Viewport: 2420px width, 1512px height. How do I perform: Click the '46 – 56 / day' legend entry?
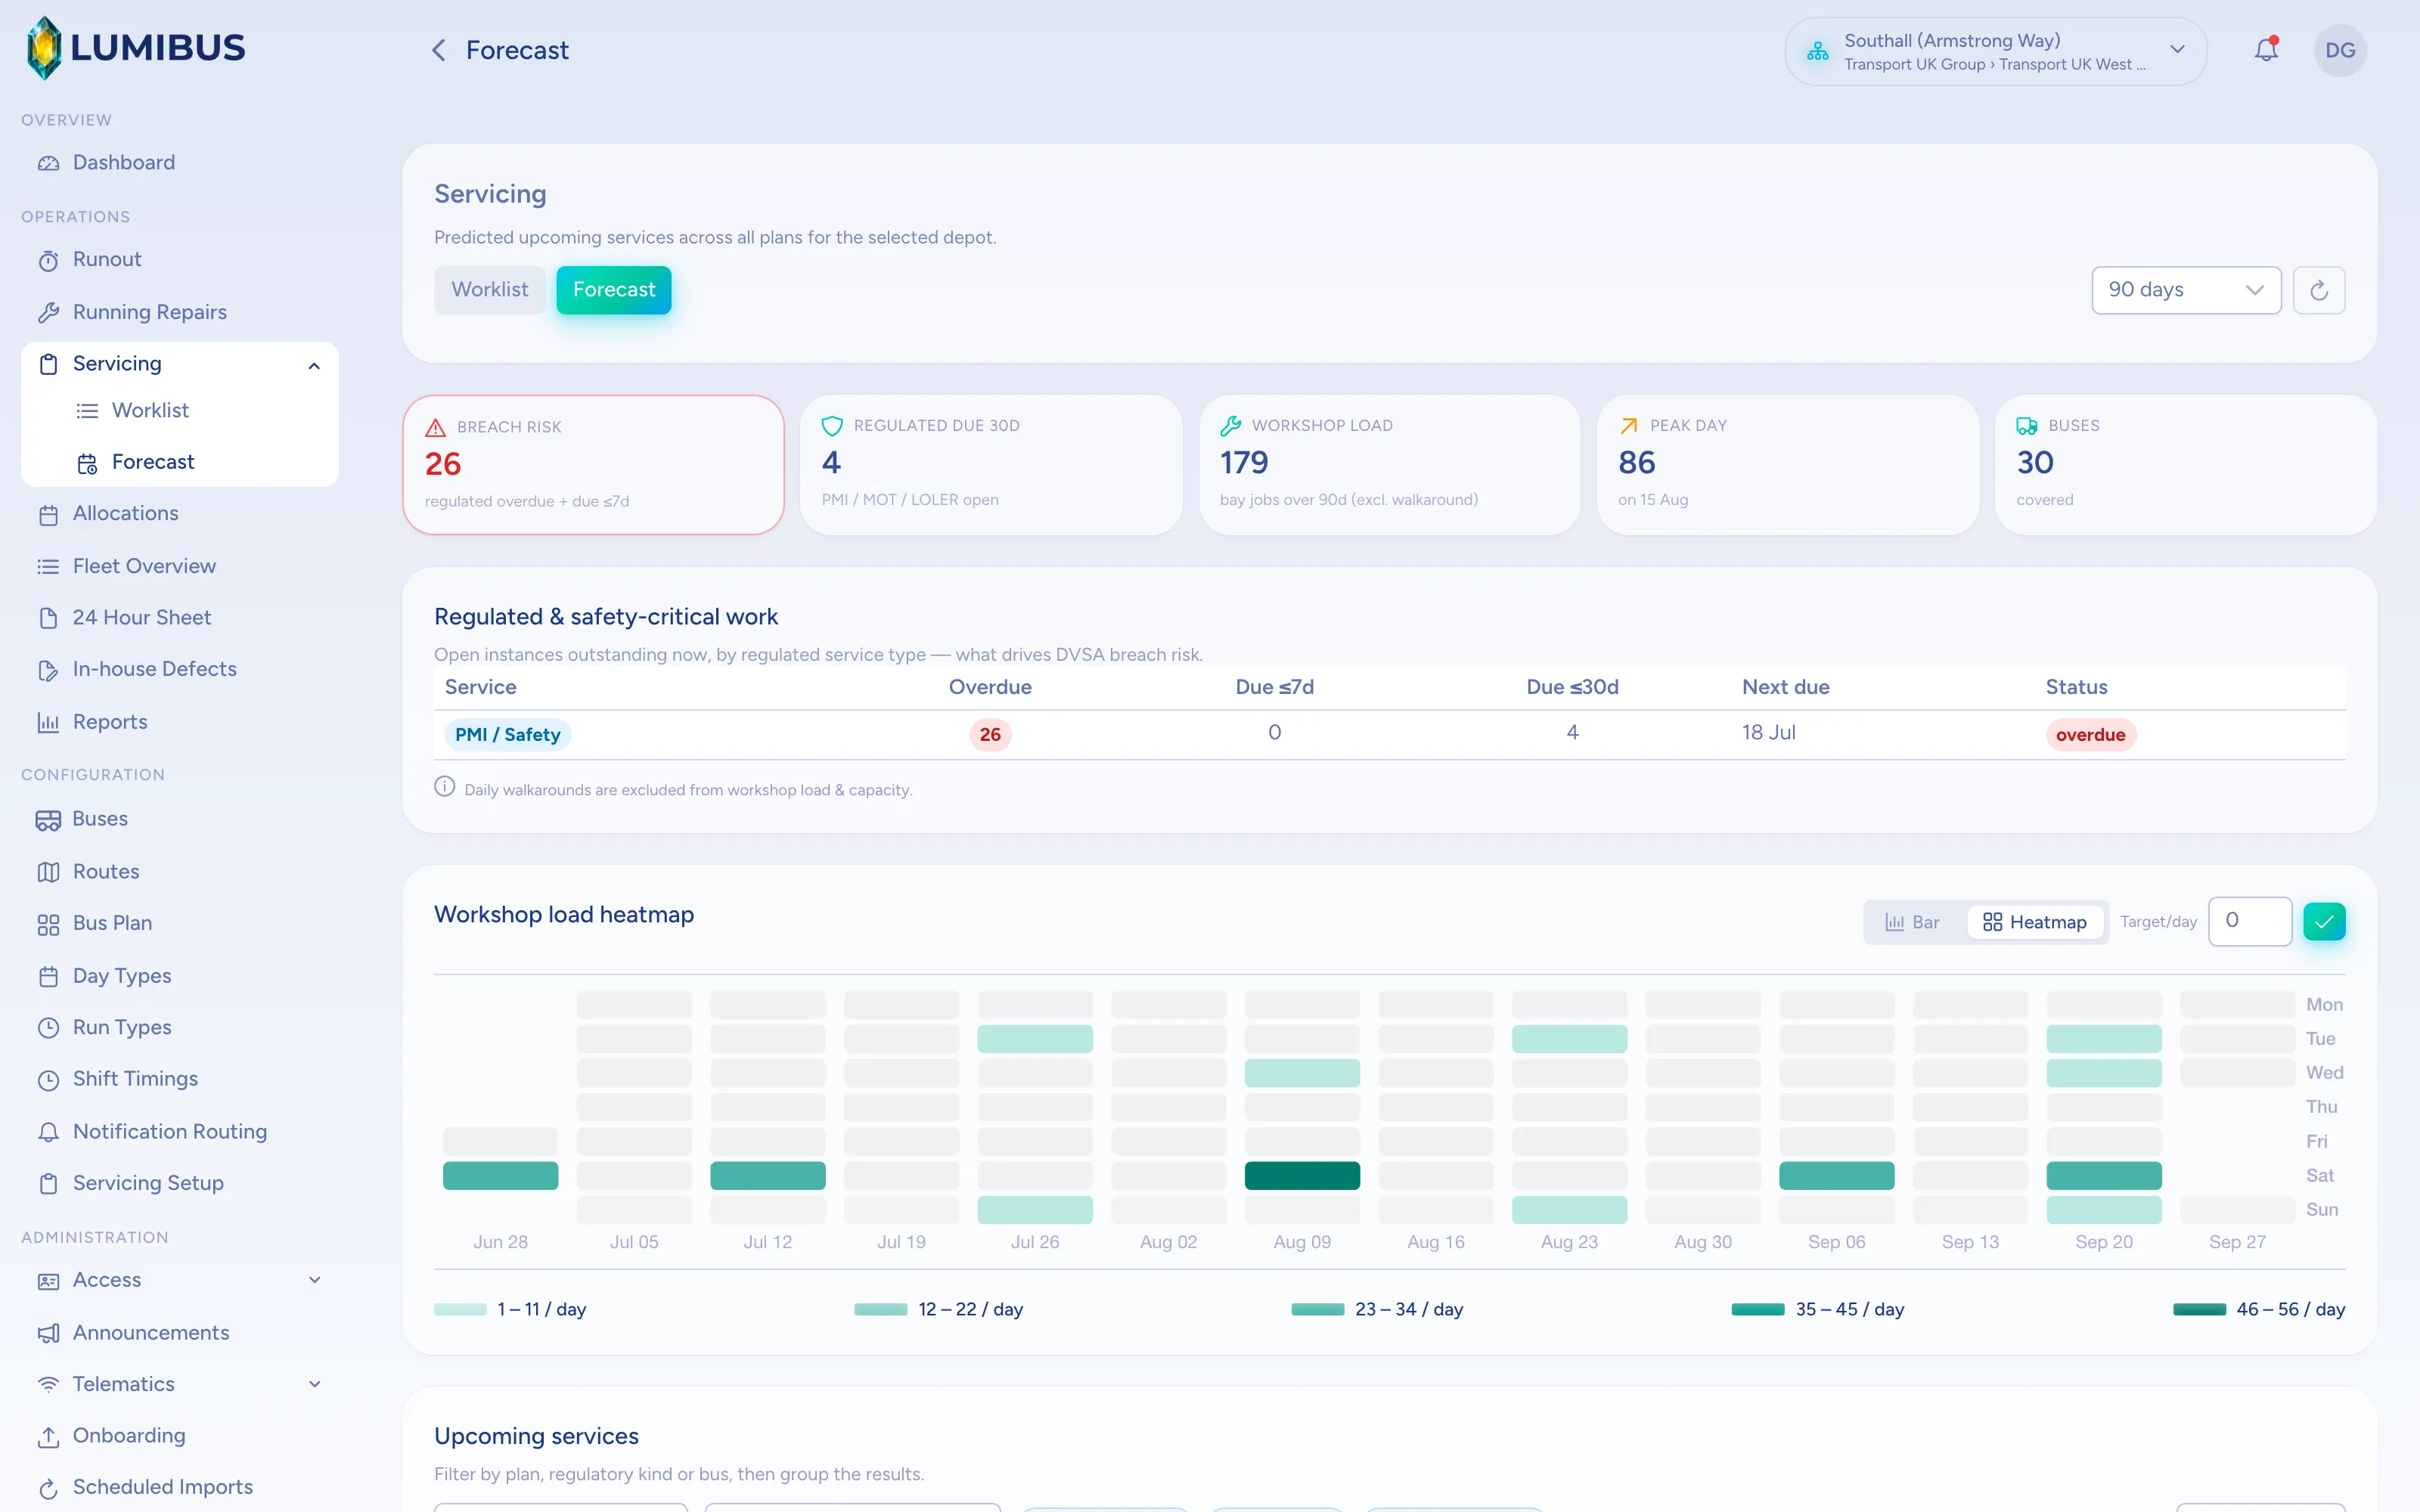click(2259, 1310)
